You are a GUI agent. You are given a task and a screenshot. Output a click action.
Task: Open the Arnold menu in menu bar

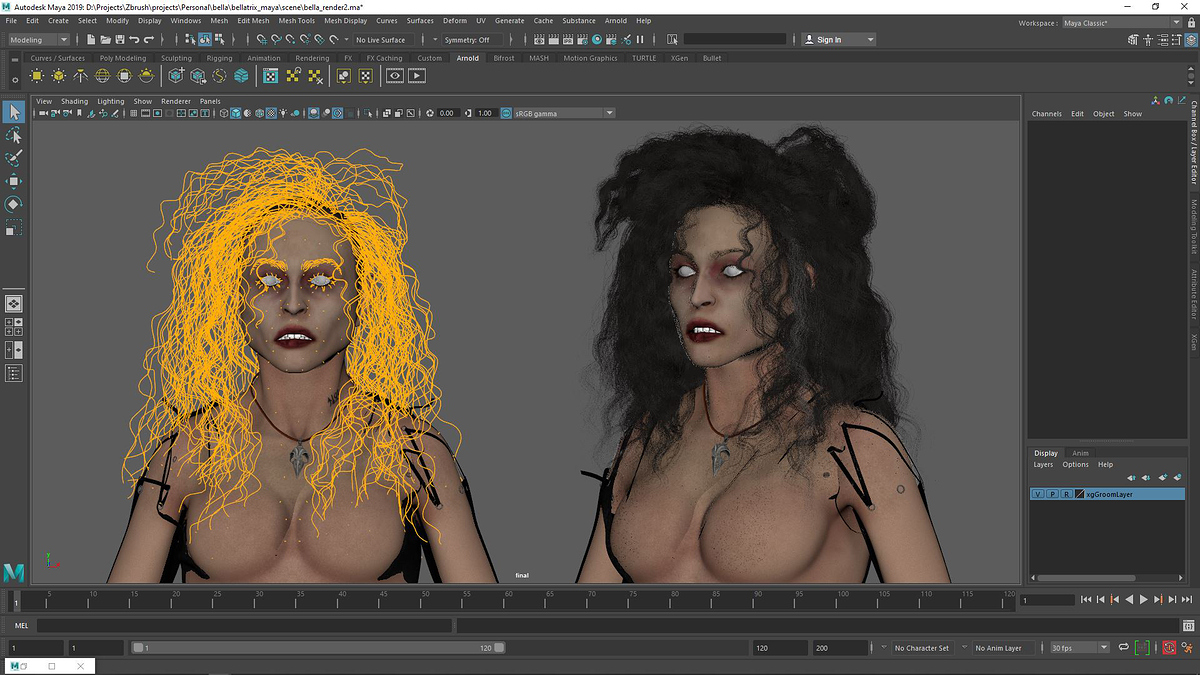click(616, 20)
